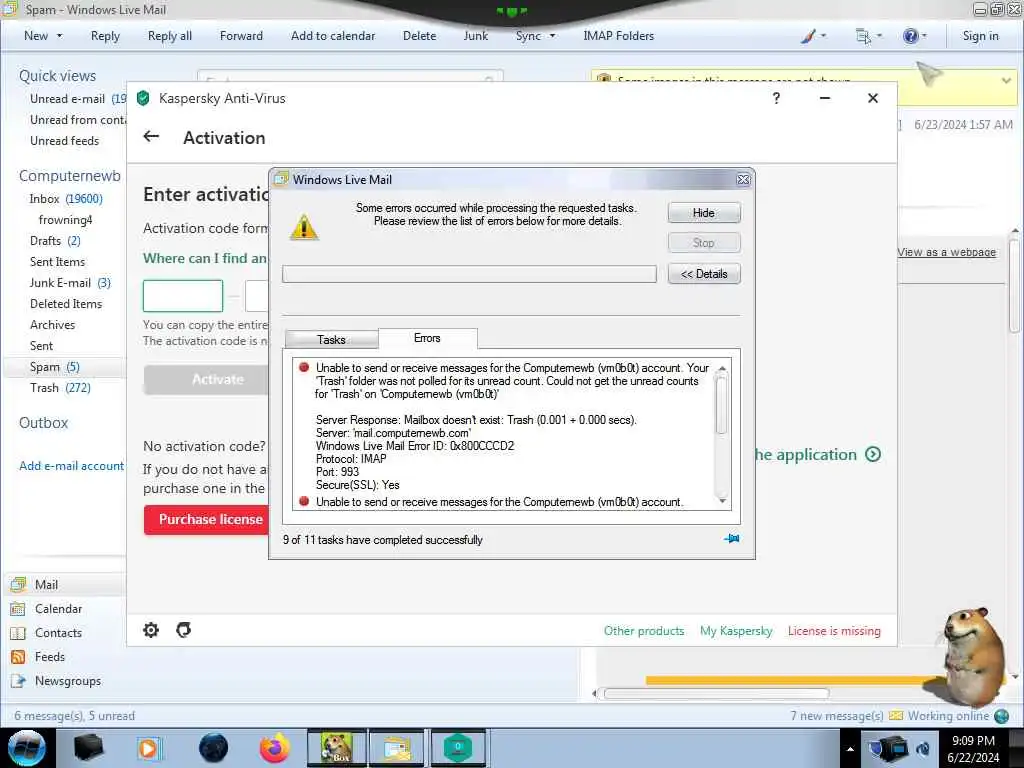Click Add e-mail account link
The image size is (1024, 768).
point(71,466)
